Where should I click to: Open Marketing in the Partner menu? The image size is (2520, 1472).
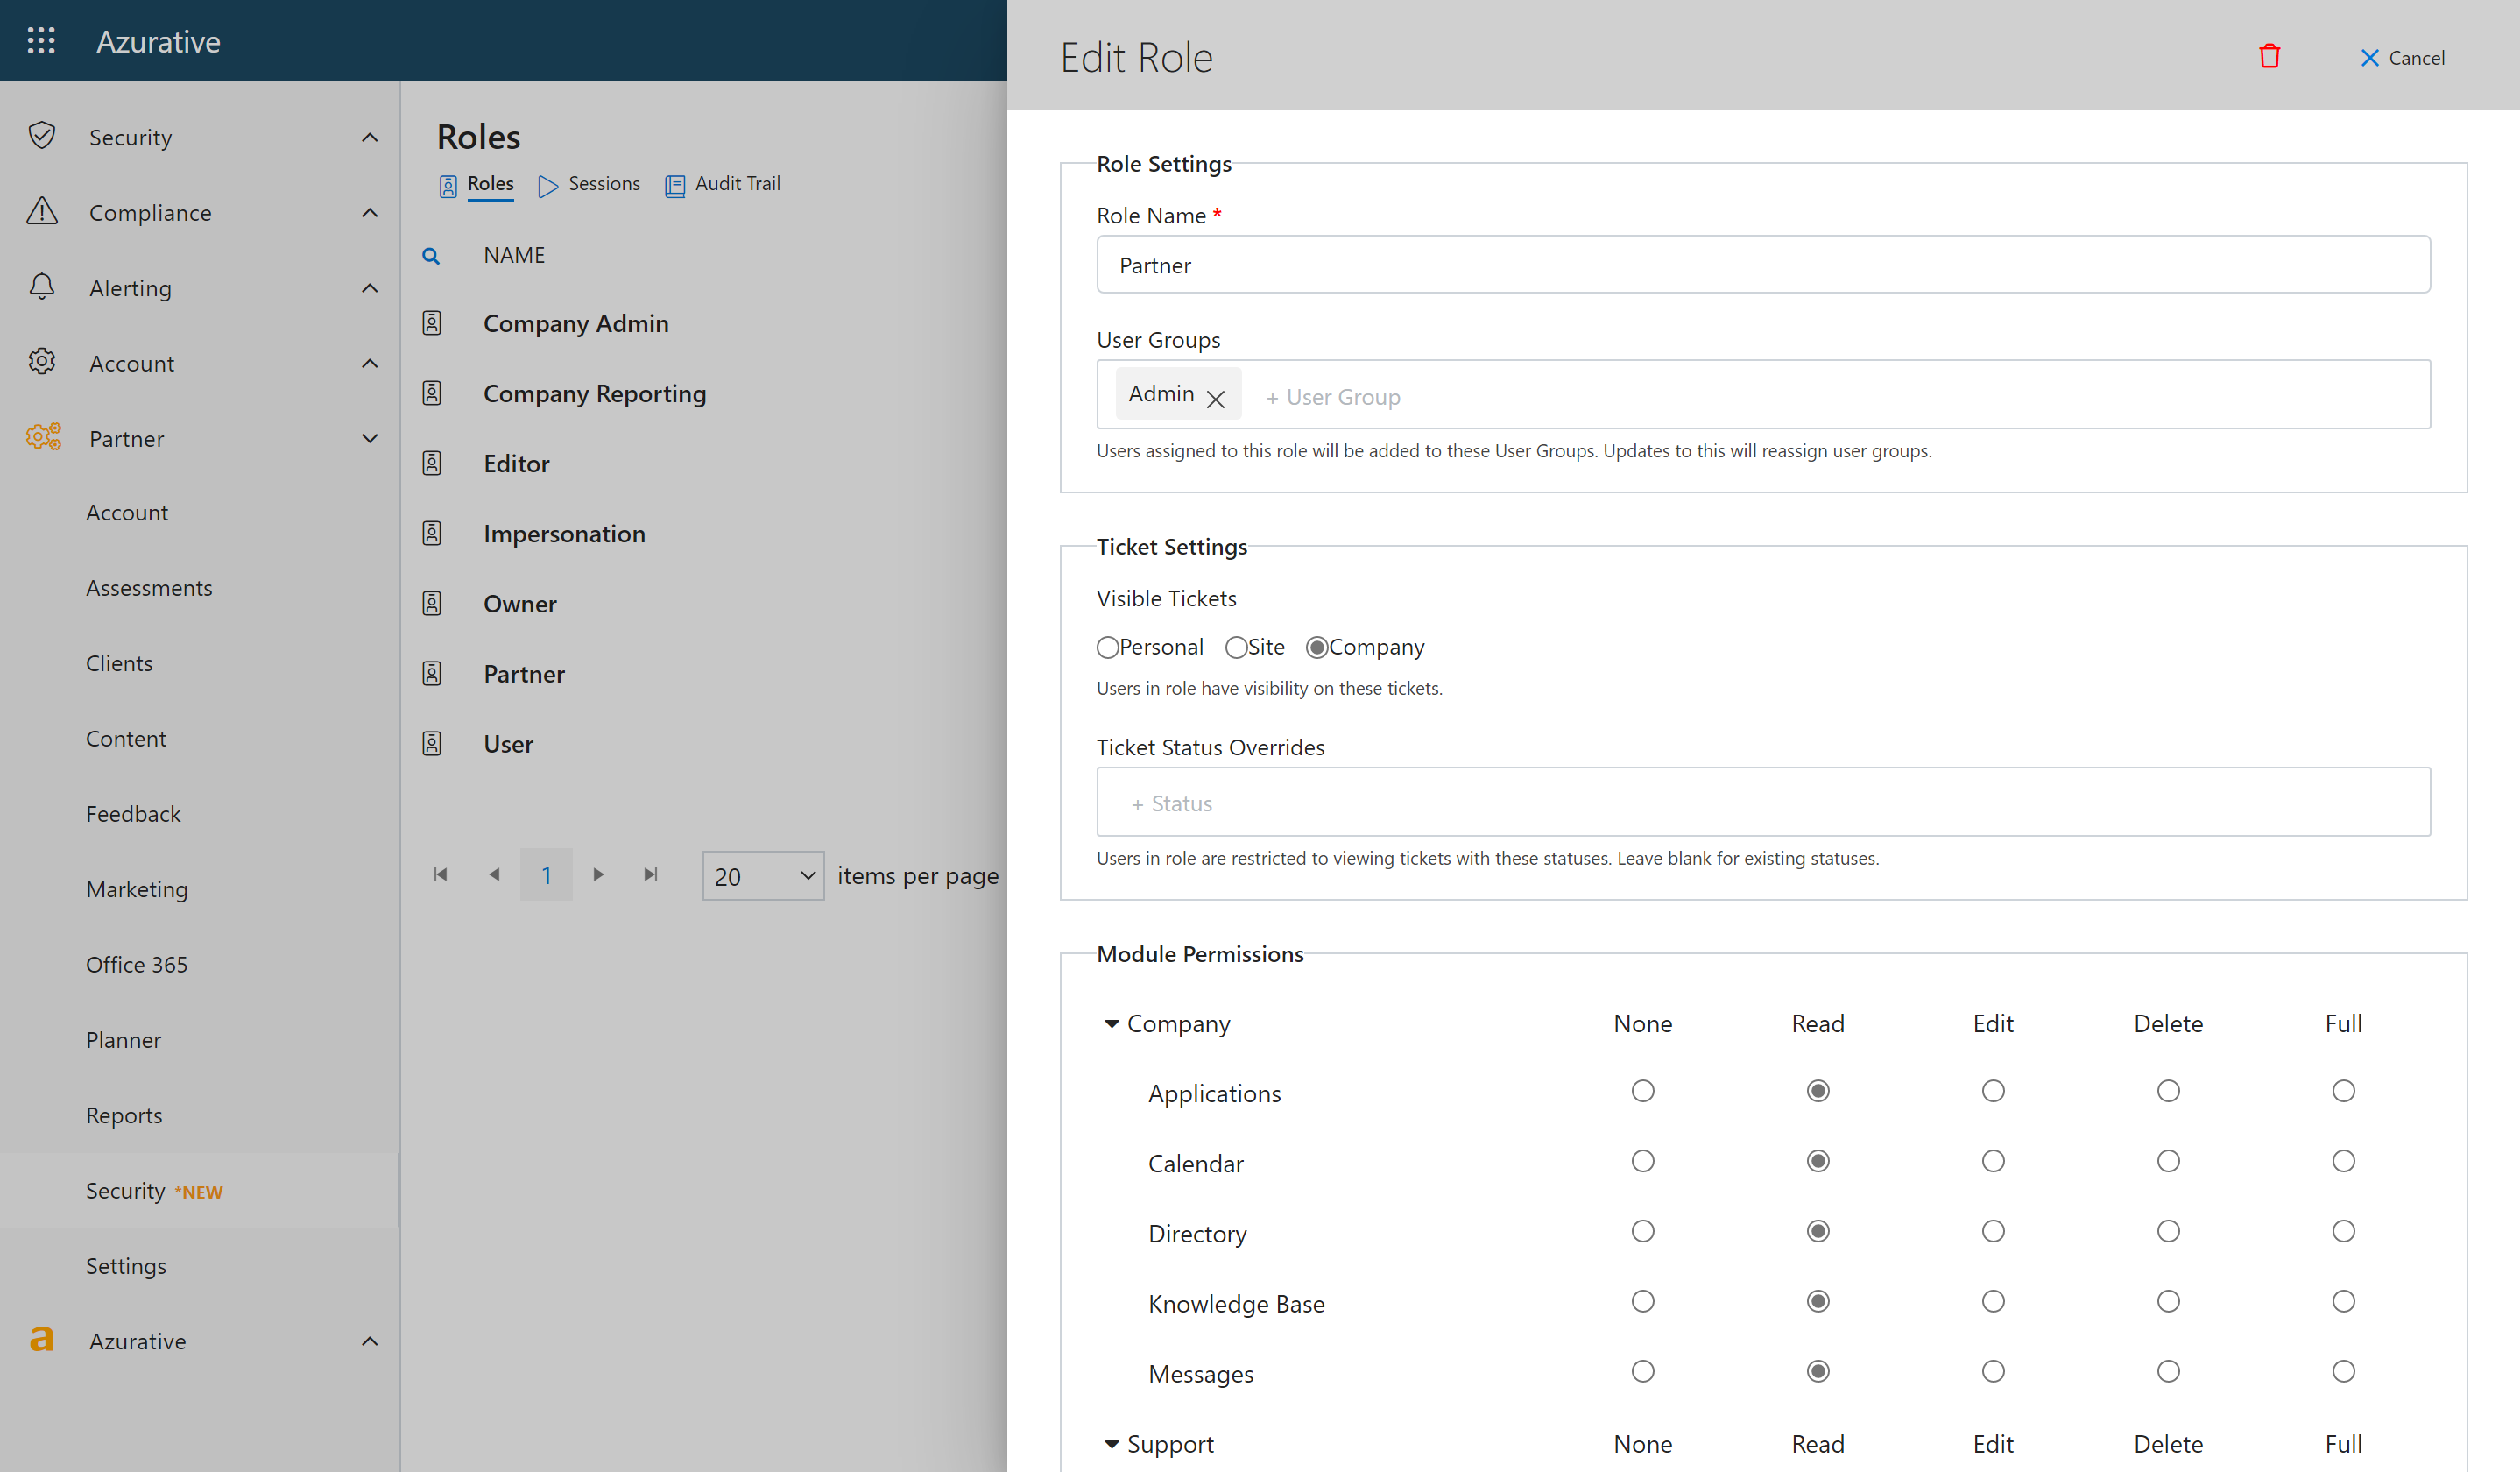(137, 889)
